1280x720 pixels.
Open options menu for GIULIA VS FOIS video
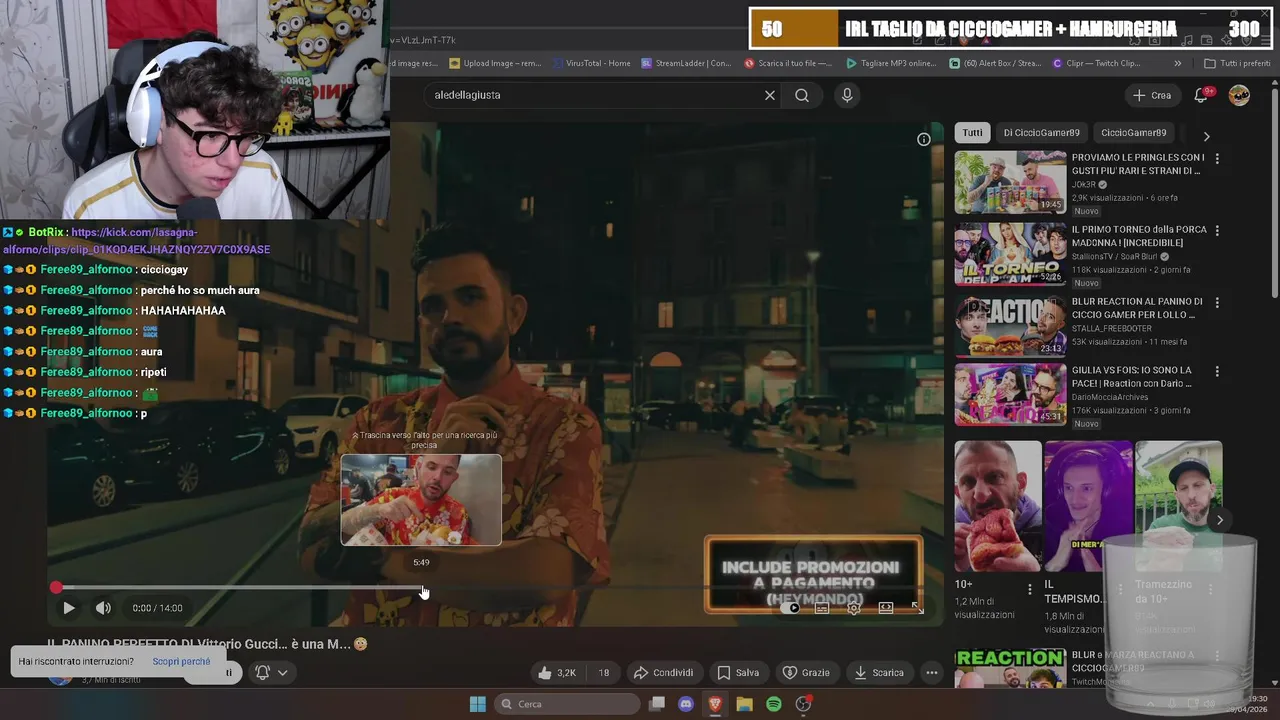click(x=1217, y=371)
